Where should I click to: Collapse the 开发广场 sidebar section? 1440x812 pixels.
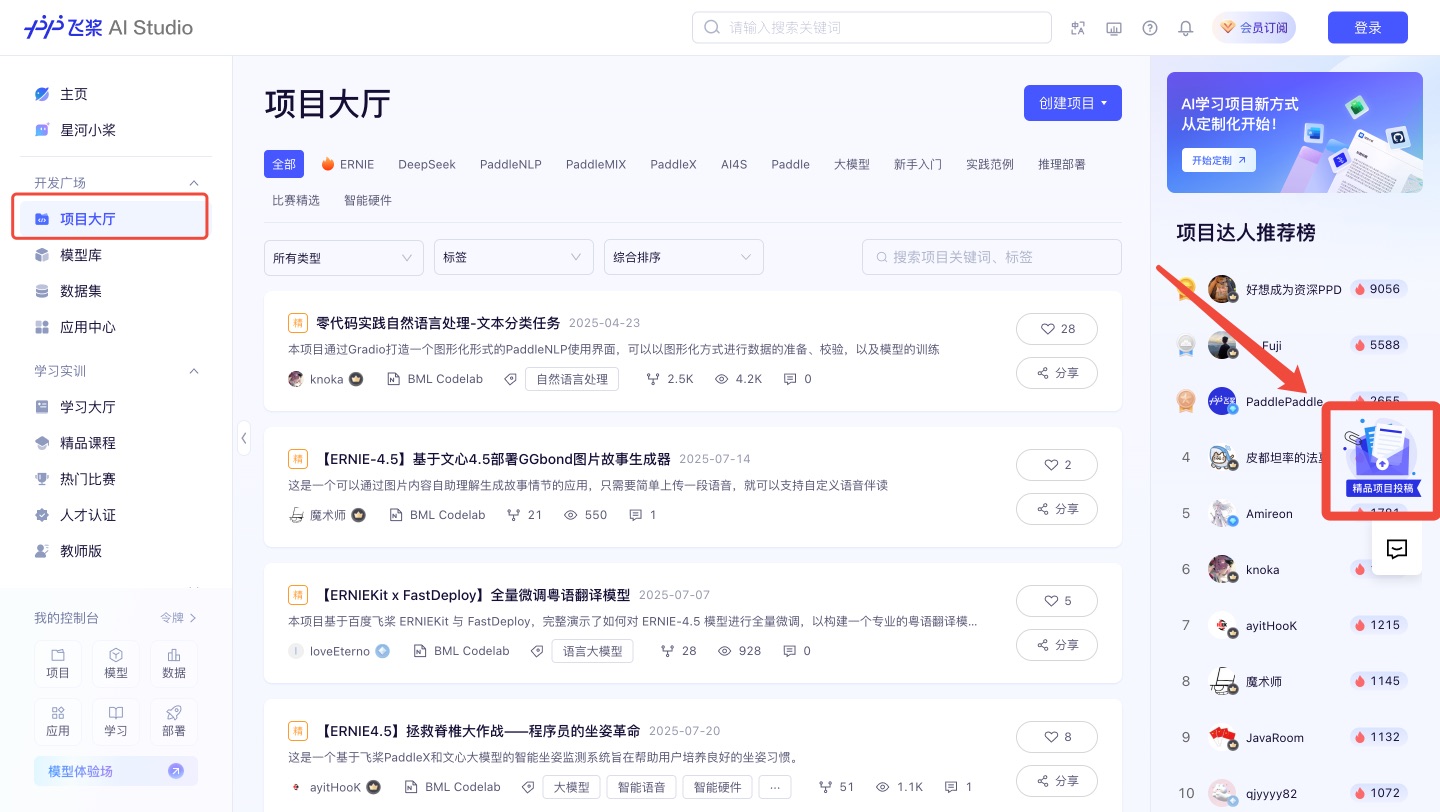pos(194,183)
